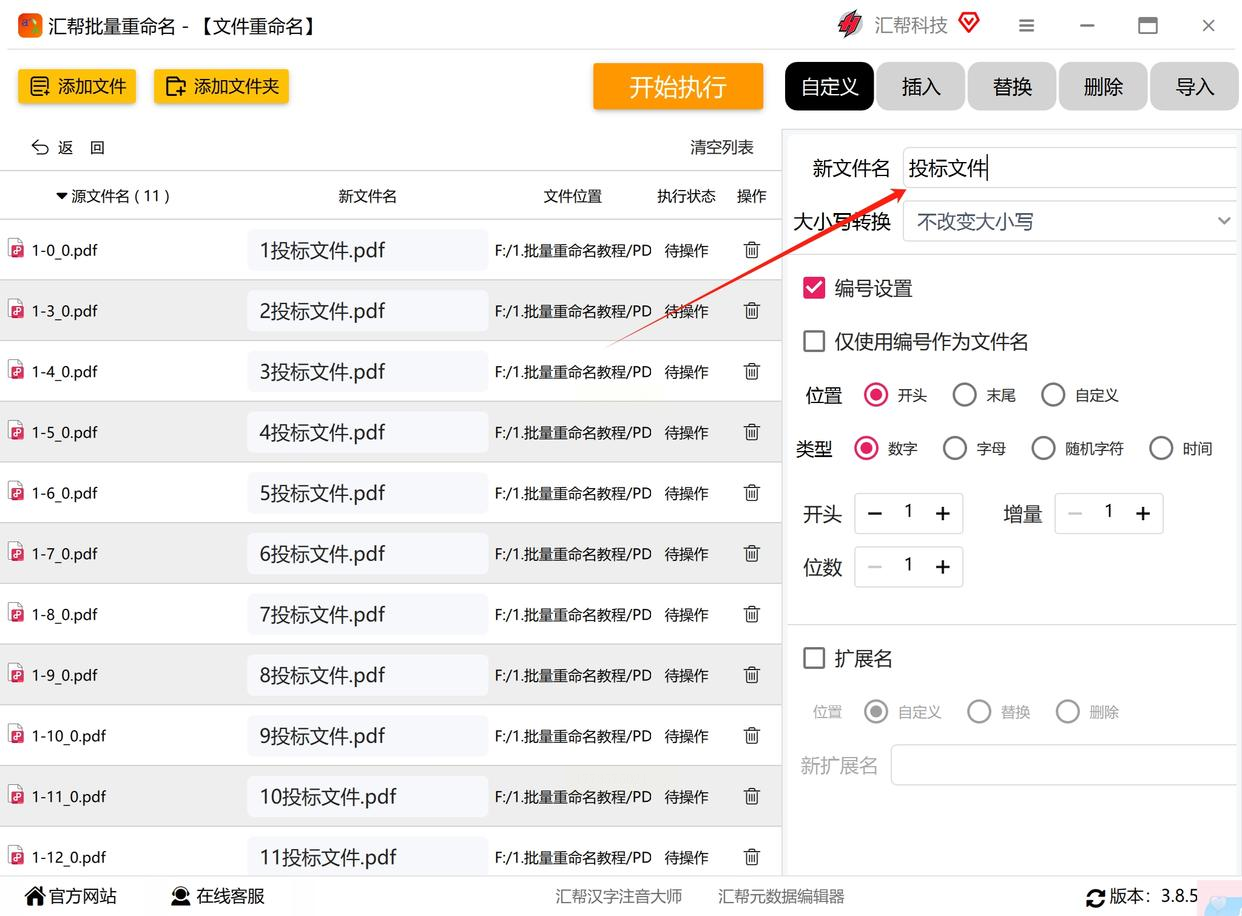
Task: Click 返回 to go back
Action: pos(68,147)
